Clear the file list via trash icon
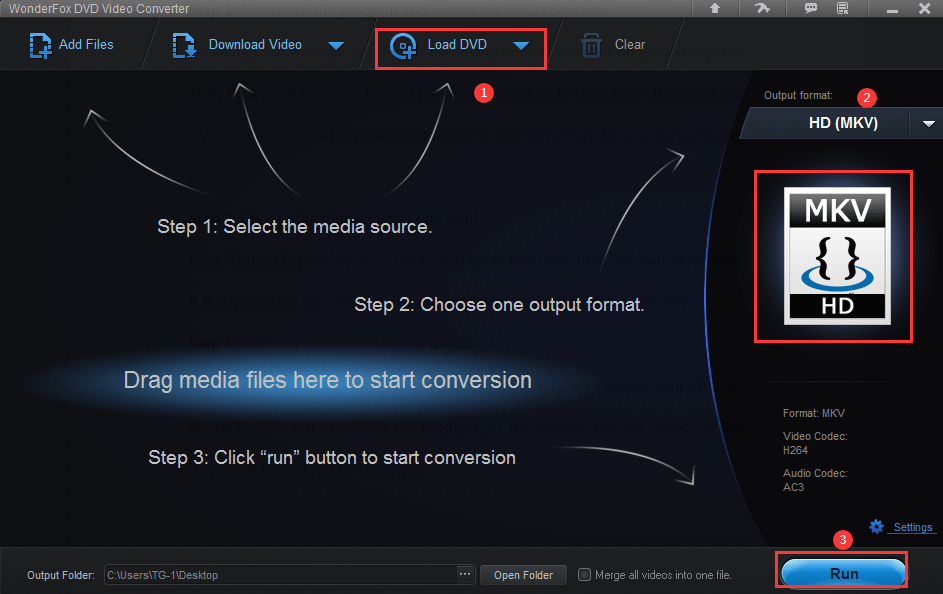The height and width of the screenshot is (594, 943). (x=591, y=45)
